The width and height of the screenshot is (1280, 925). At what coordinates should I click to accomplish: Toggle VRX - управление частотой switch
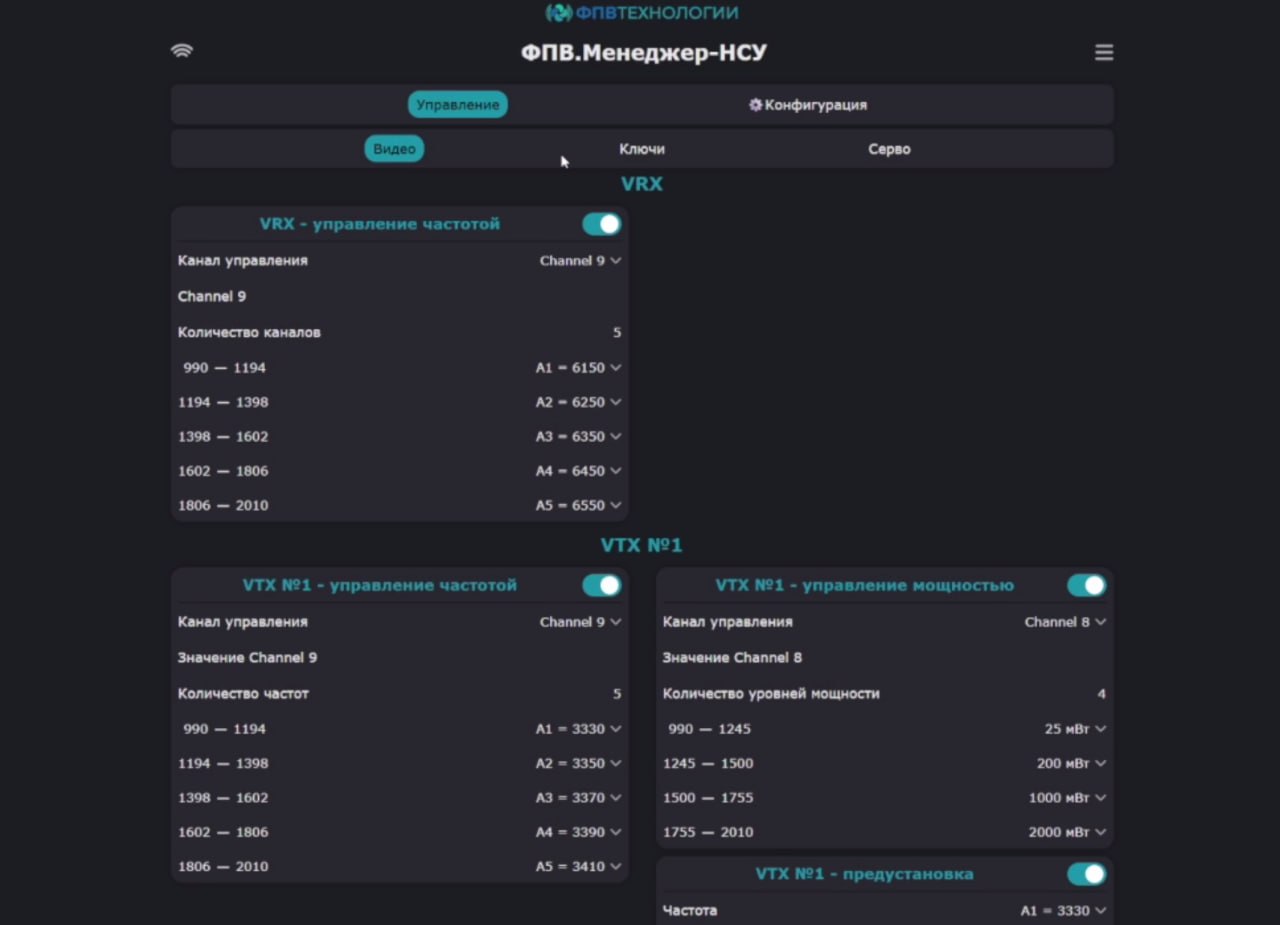[x=602, y=224]
